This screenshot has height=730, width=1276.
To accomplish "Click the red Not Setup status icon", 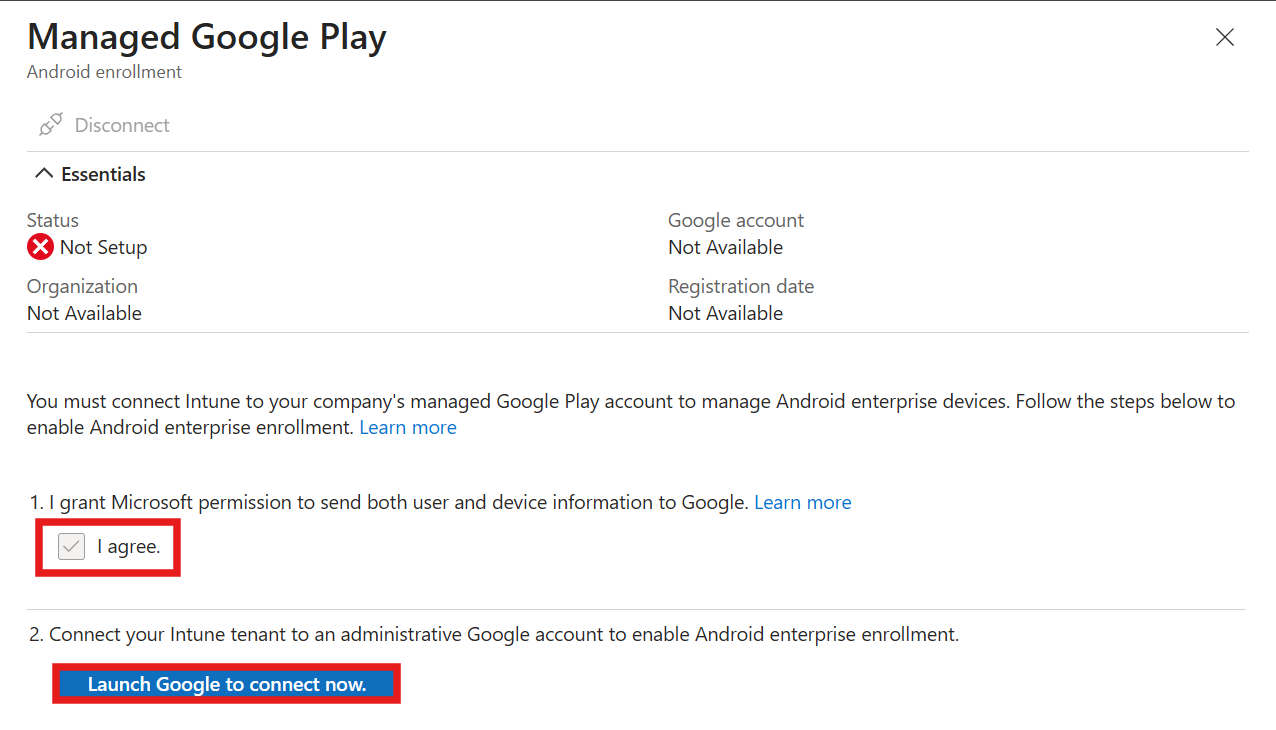I will [40, 247].
